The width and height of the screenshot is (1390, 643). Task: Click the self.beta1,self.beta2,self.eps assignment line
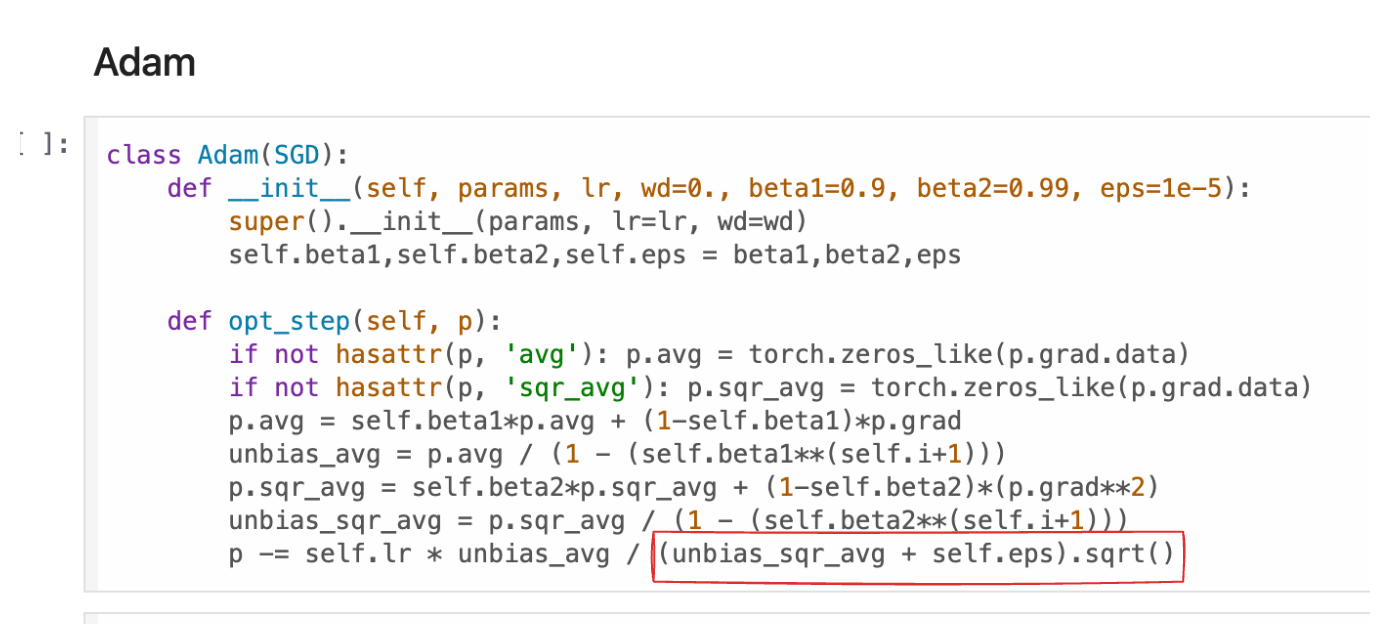click(x=594, y=254)
